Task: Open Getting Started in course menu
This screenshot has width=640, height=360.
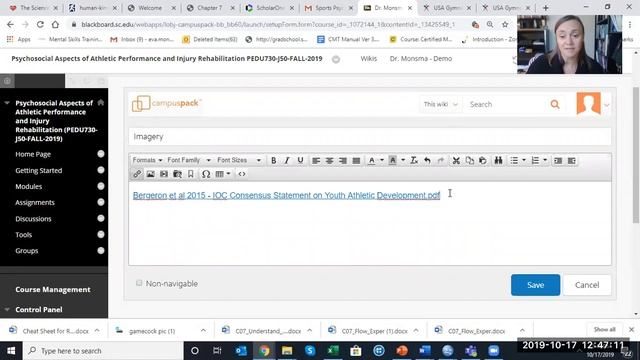Action: coord(39,170)
